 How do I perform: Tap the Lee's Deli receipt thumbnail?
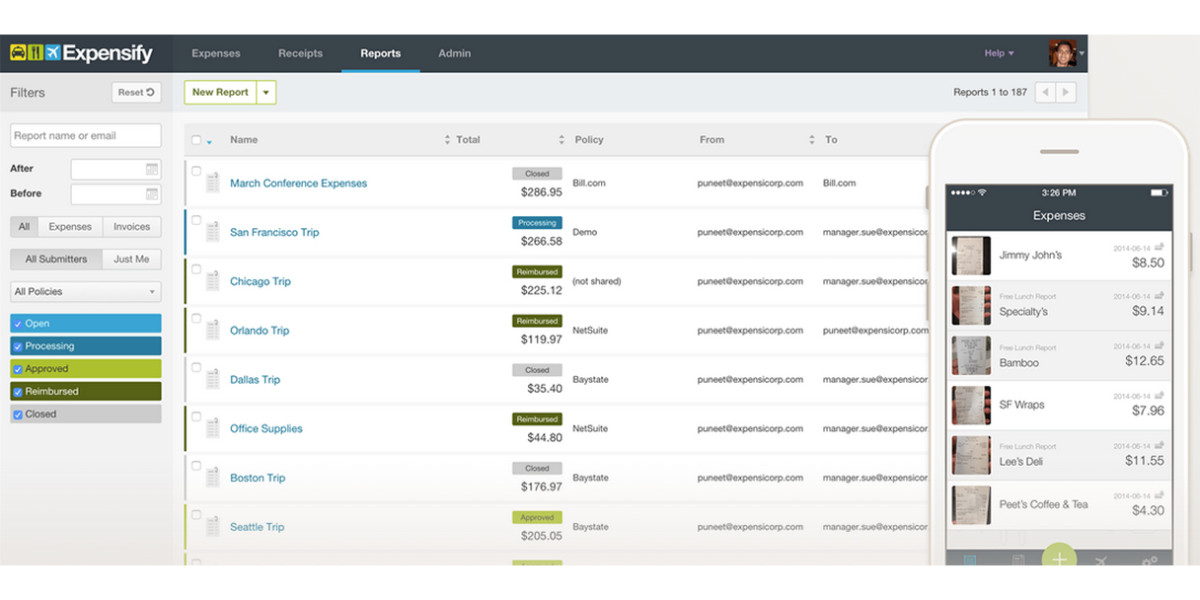click(x=971, y=455)
